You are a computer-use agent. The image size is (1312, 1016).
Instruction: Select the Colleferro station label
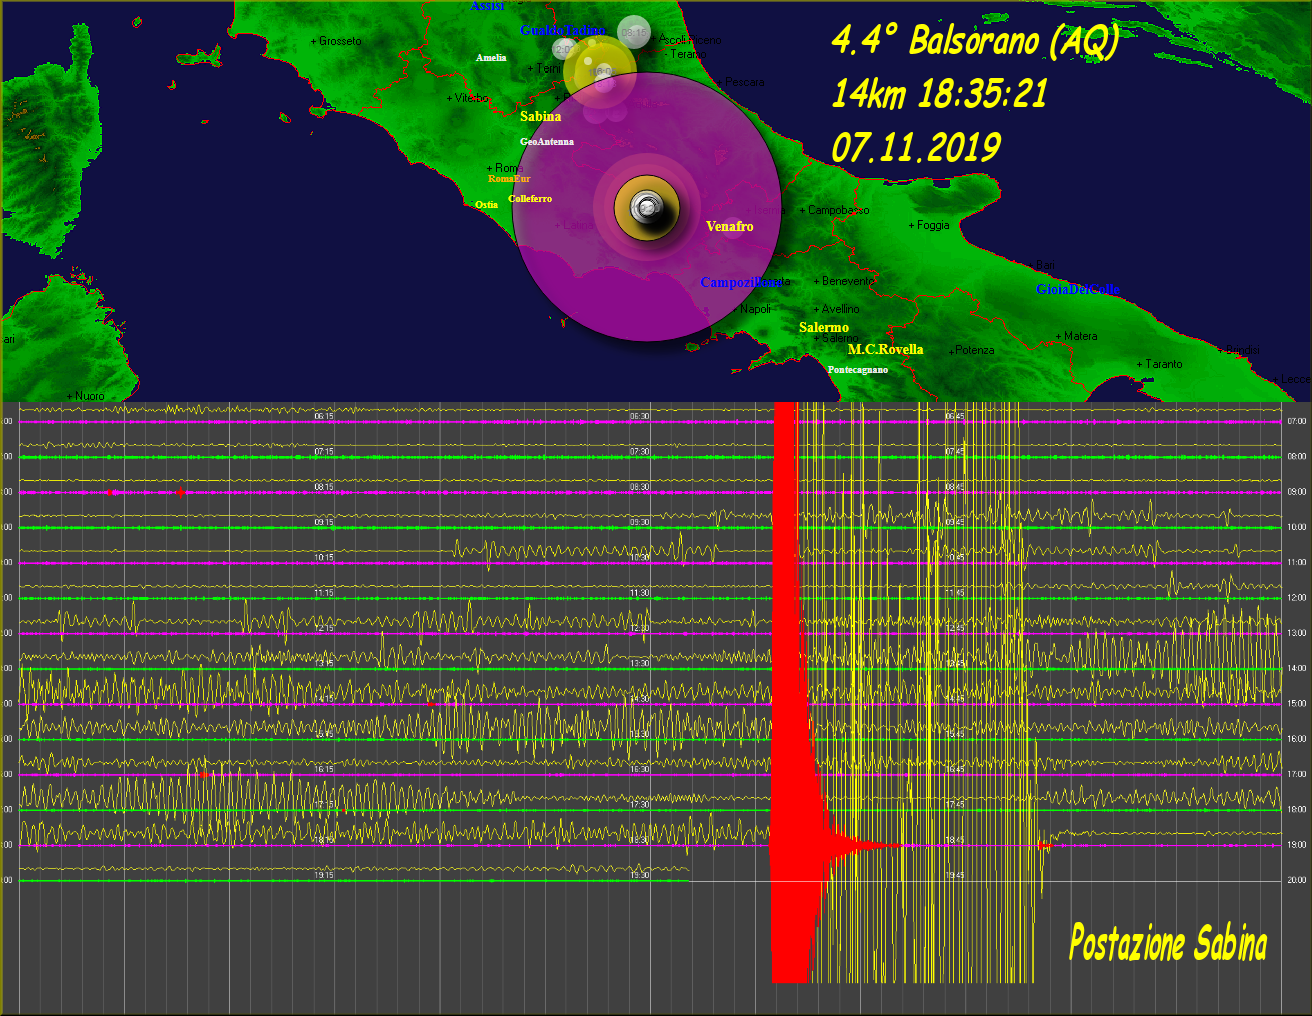tap(530, 199)
